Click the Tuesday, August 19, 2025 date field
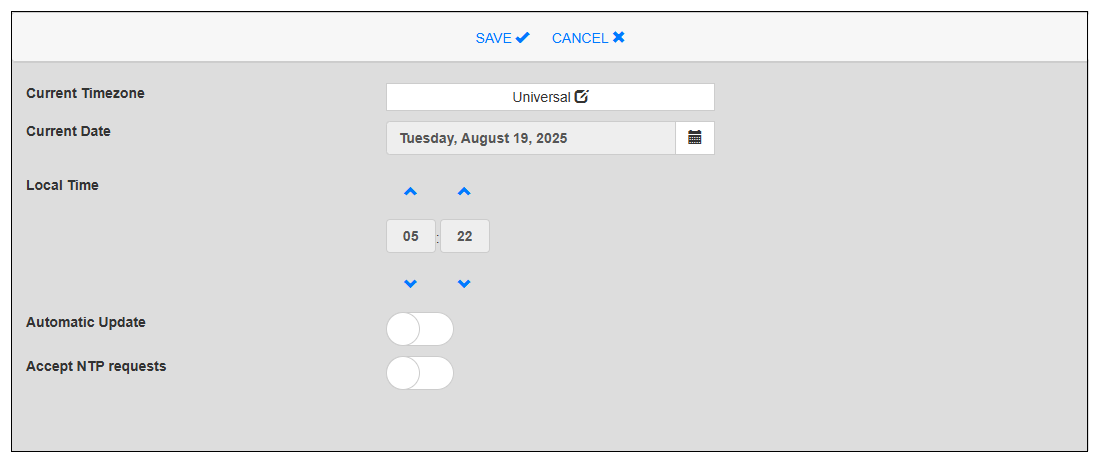Screen dimensions: 1098x463 point(530,138)
